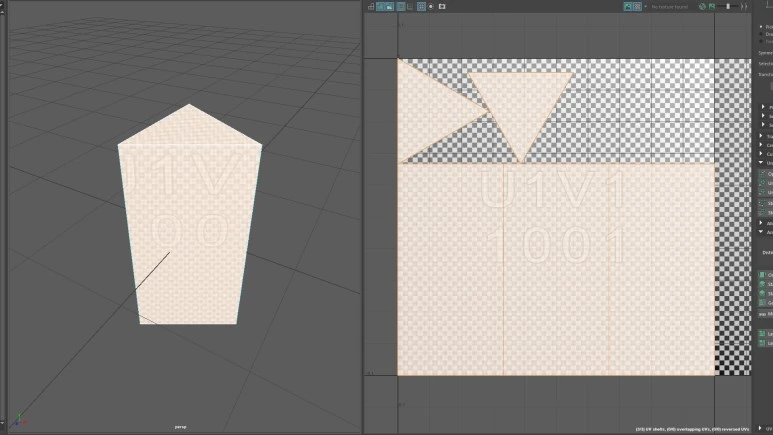
Task: Toggle RGB channels display icon
Action: click(702, 6)
